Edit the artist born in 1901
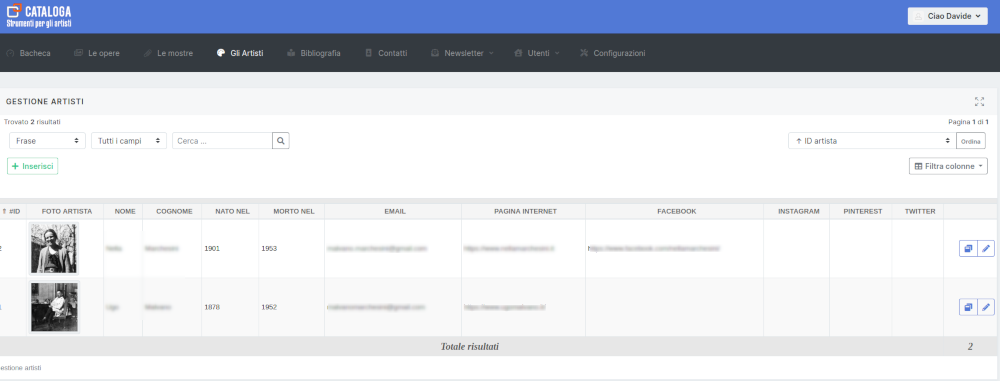 [x=986, y=248]
